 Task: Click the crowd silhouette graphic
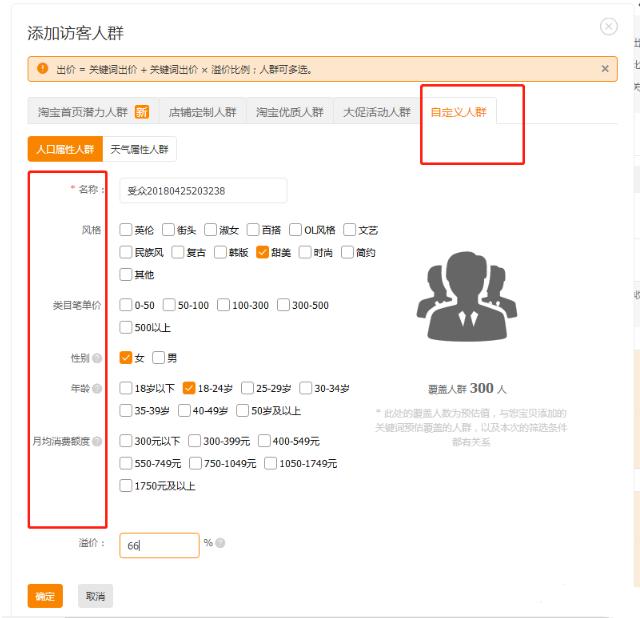467,296
